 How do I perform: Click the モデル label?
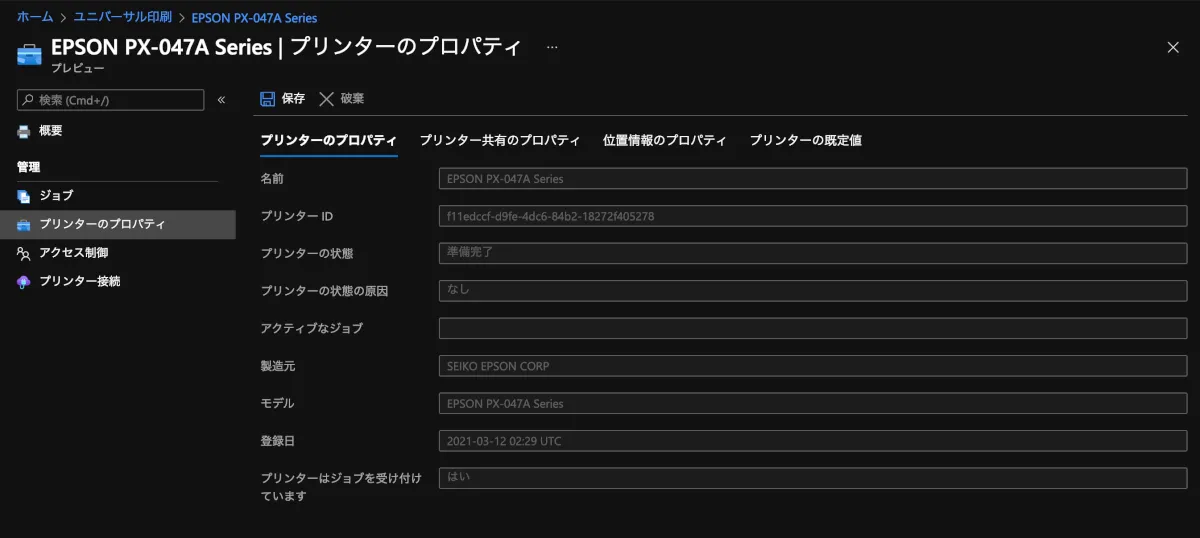pos(277,404)
